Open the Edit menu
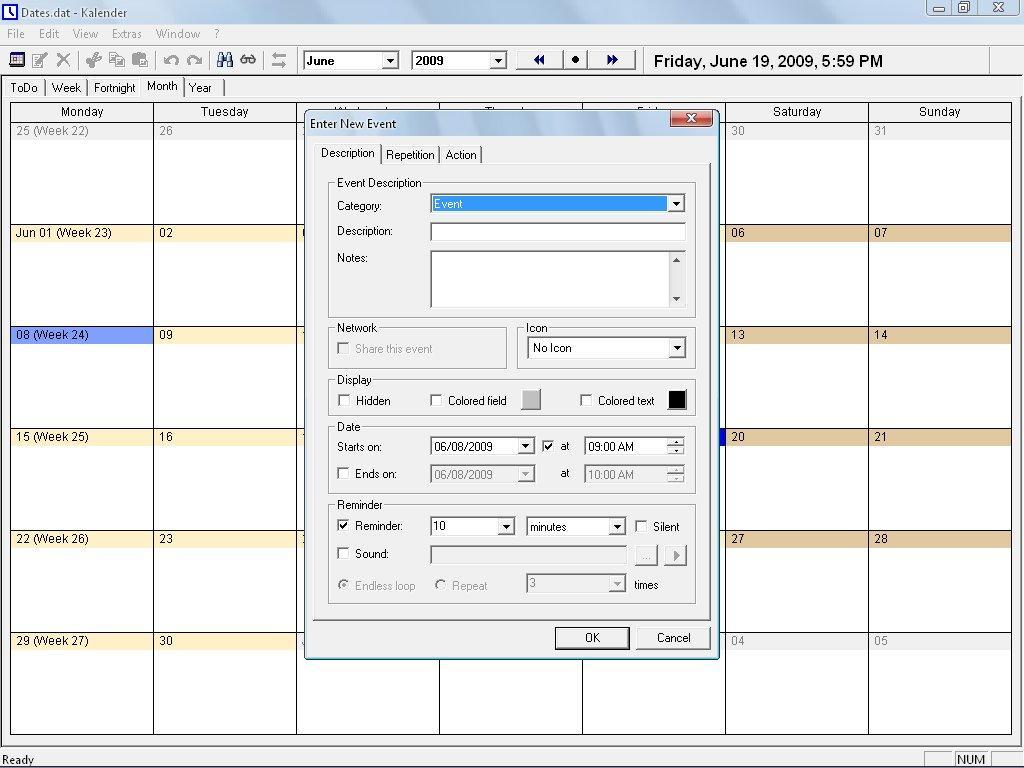1024x768 pixels. coord(49,34)
